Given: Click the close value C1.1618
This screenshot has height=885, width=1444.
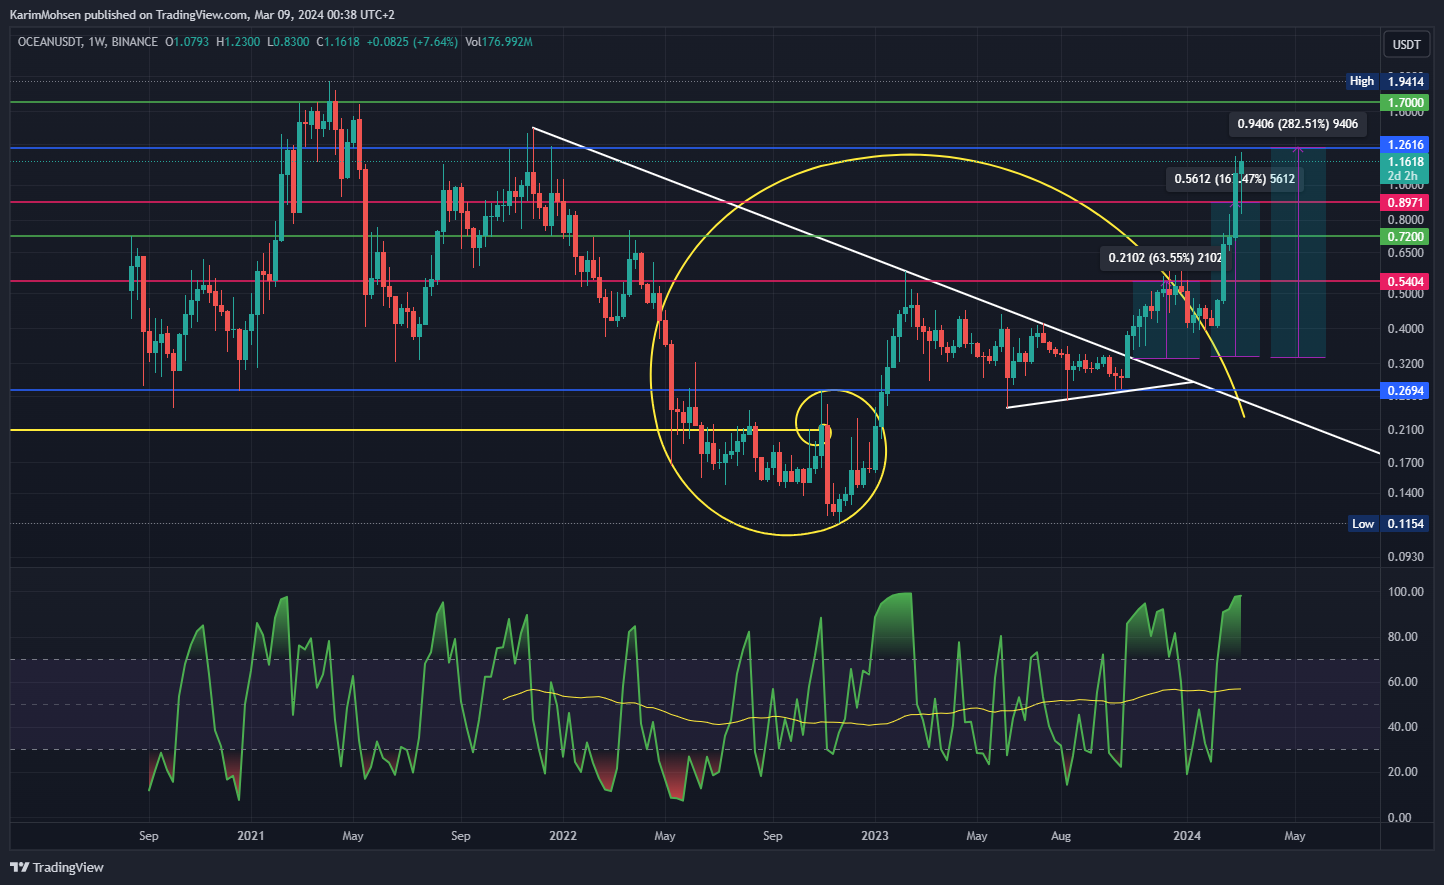Looking at the screenshot, I should pos(338,42).
